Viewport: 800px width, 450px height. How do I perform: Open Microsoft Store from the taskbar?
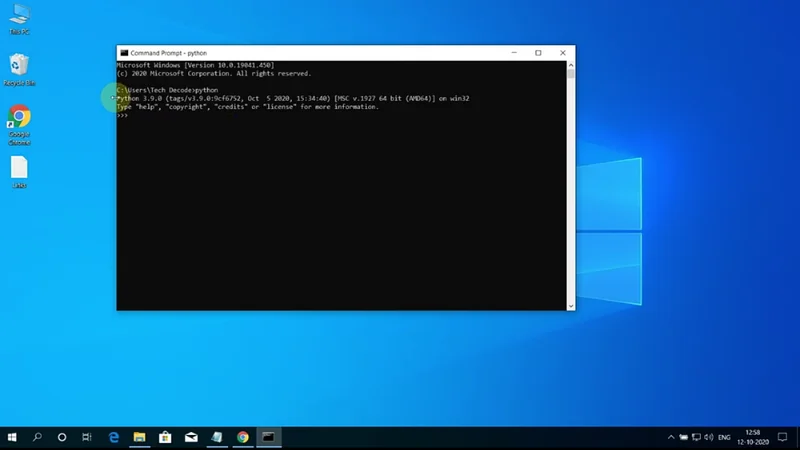(x=165, y=437)
